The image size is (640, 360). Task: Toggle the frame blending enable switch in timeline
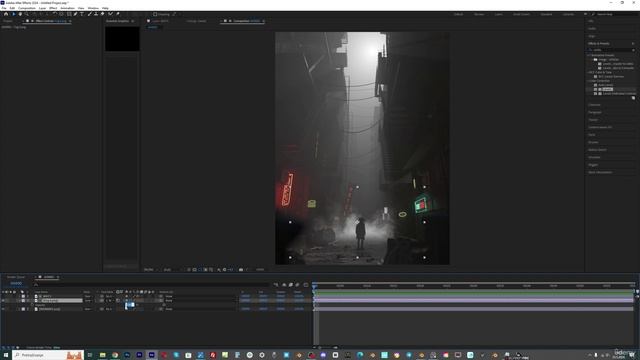pos(291,284)
